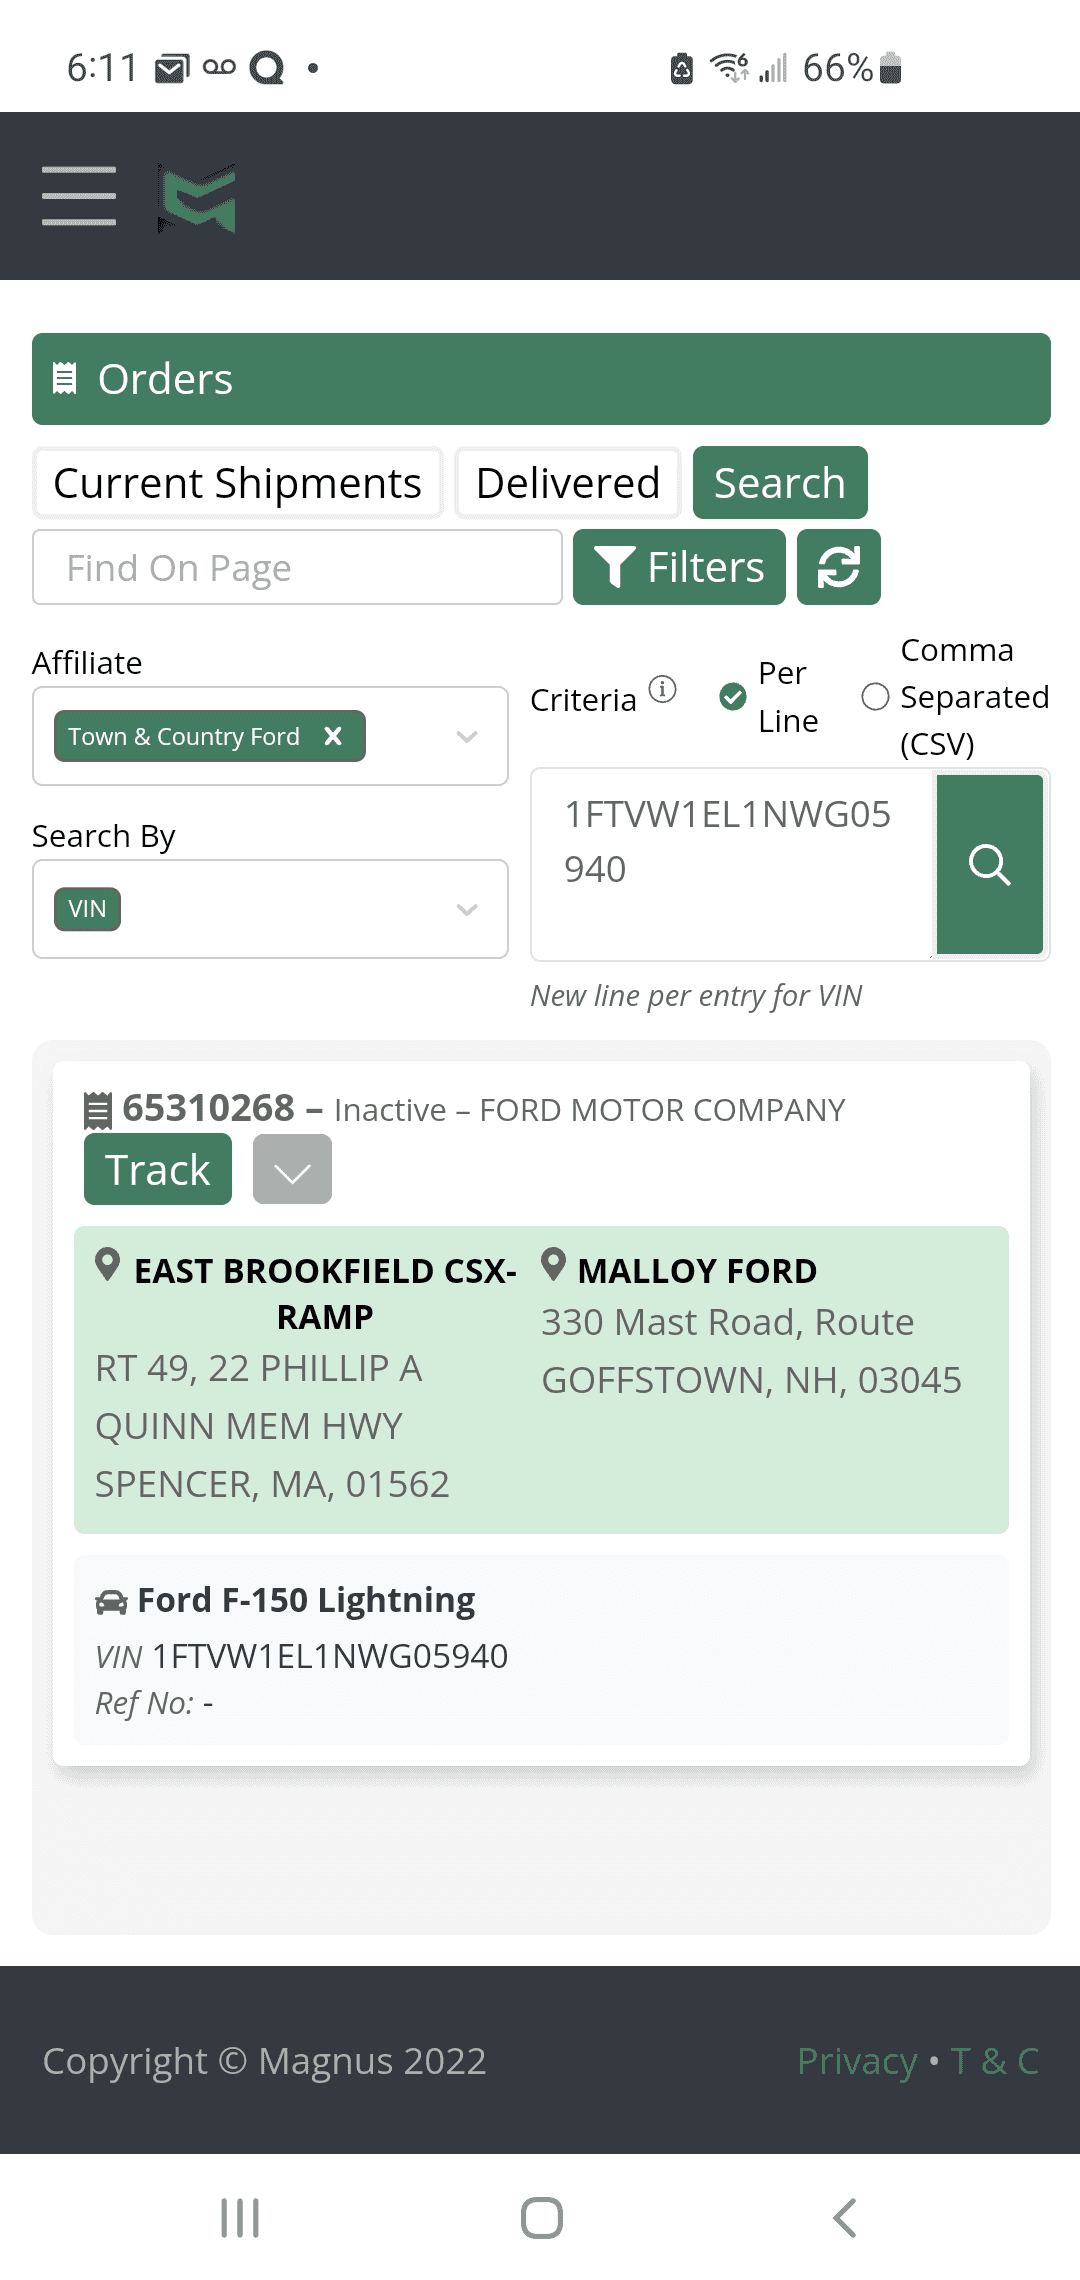Click the Track button for order

[x=158, y=1170]
